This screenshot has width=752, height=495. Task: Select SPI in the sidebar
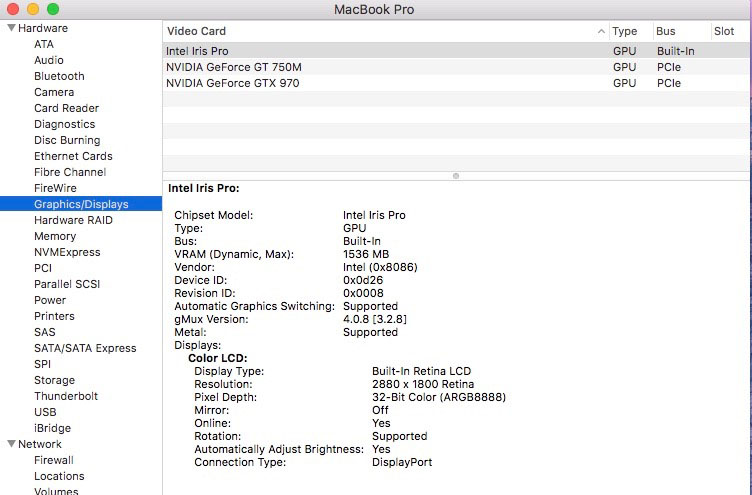point(42,364)
